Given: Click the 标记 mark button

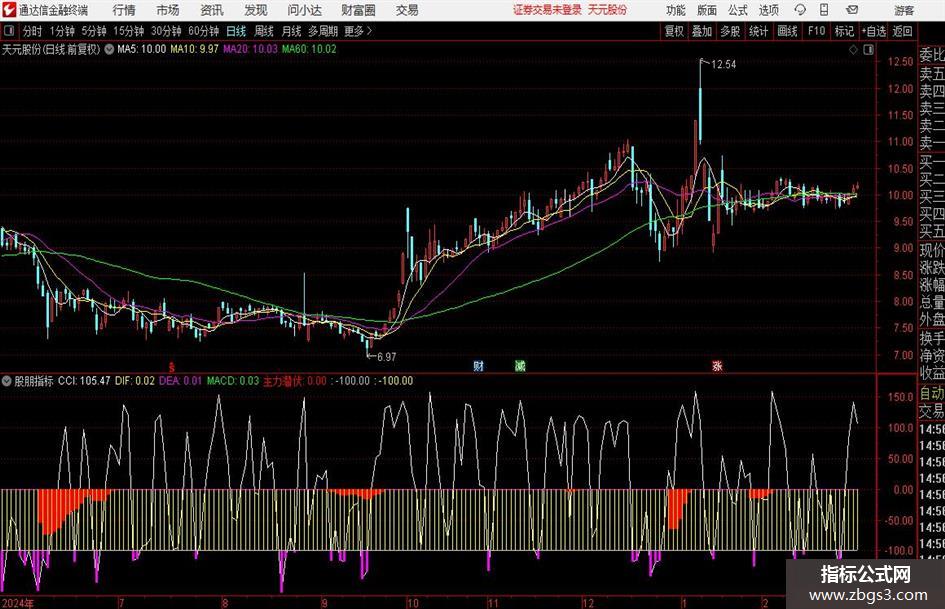Looking at the screenshot, I should [844, 31].
